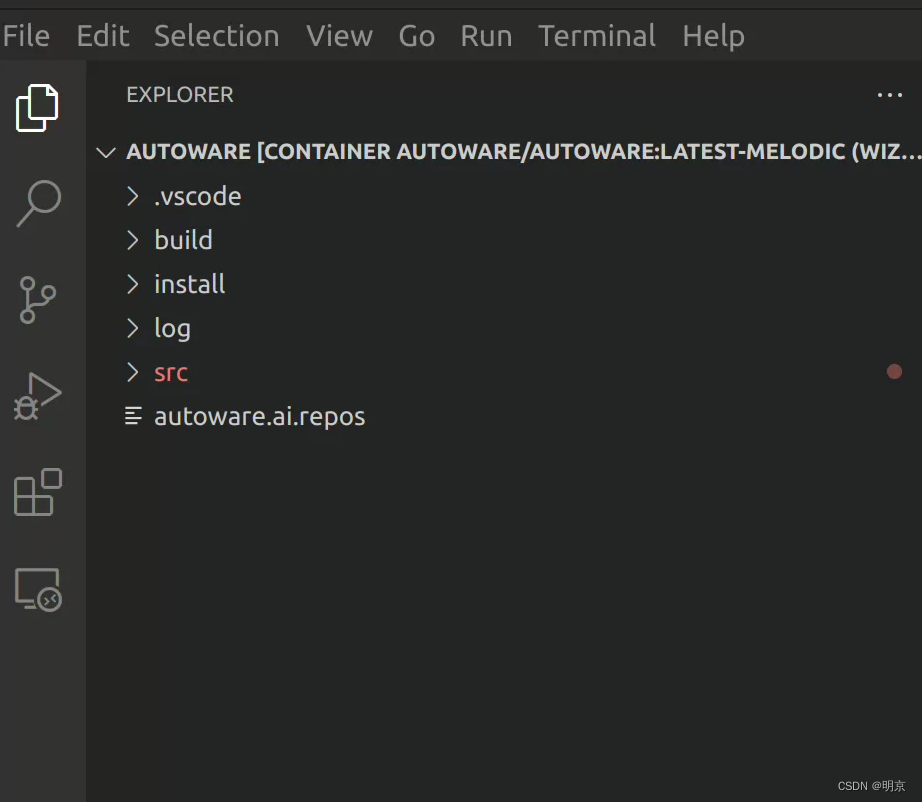This screenshot has width=922, height=802.
Task: Expand the .vscode folder chevron
Action: 132,196
